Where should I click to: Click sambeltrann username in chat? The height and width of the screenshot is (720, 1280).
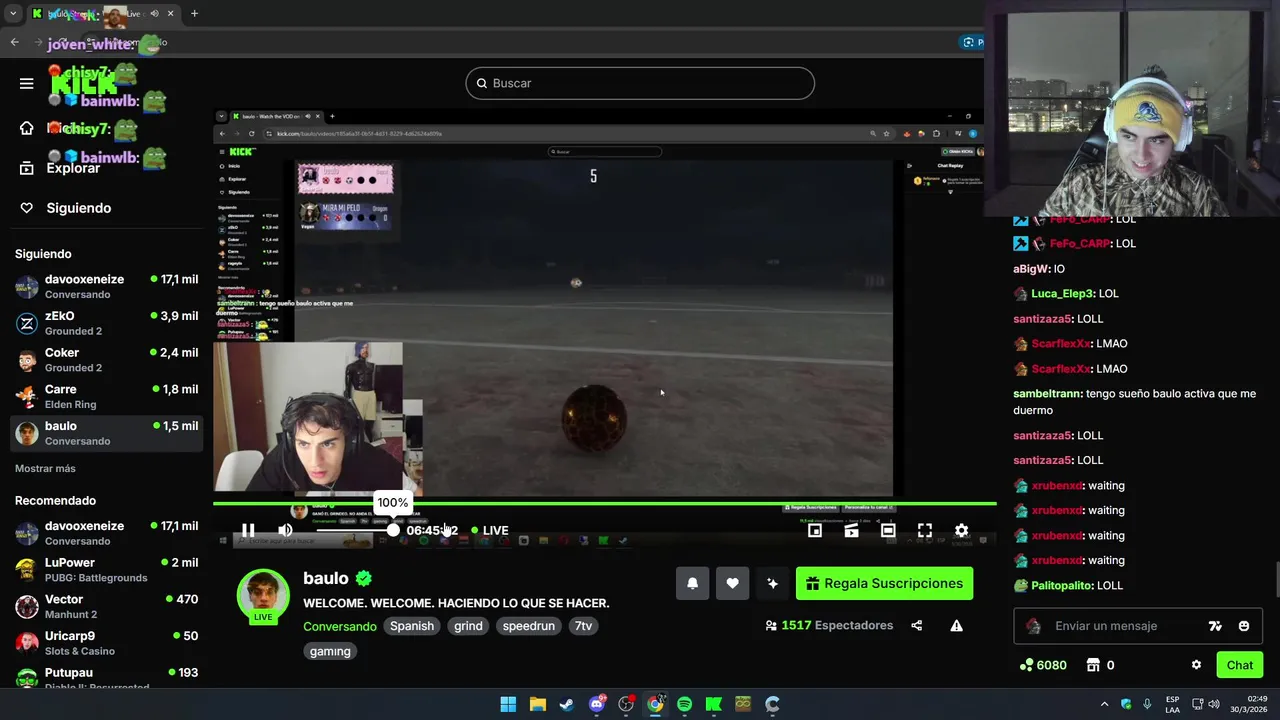pyautogui.click(x=1047, y=394)
